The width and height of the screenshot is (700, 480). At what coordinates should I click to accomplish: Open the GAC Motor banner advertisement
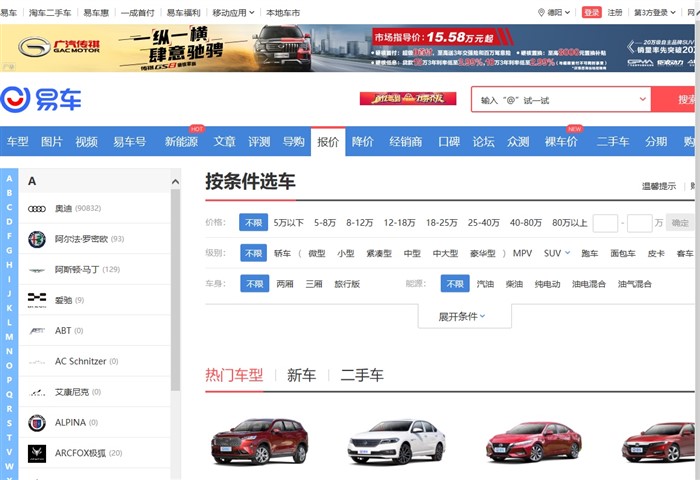[347, 48]
